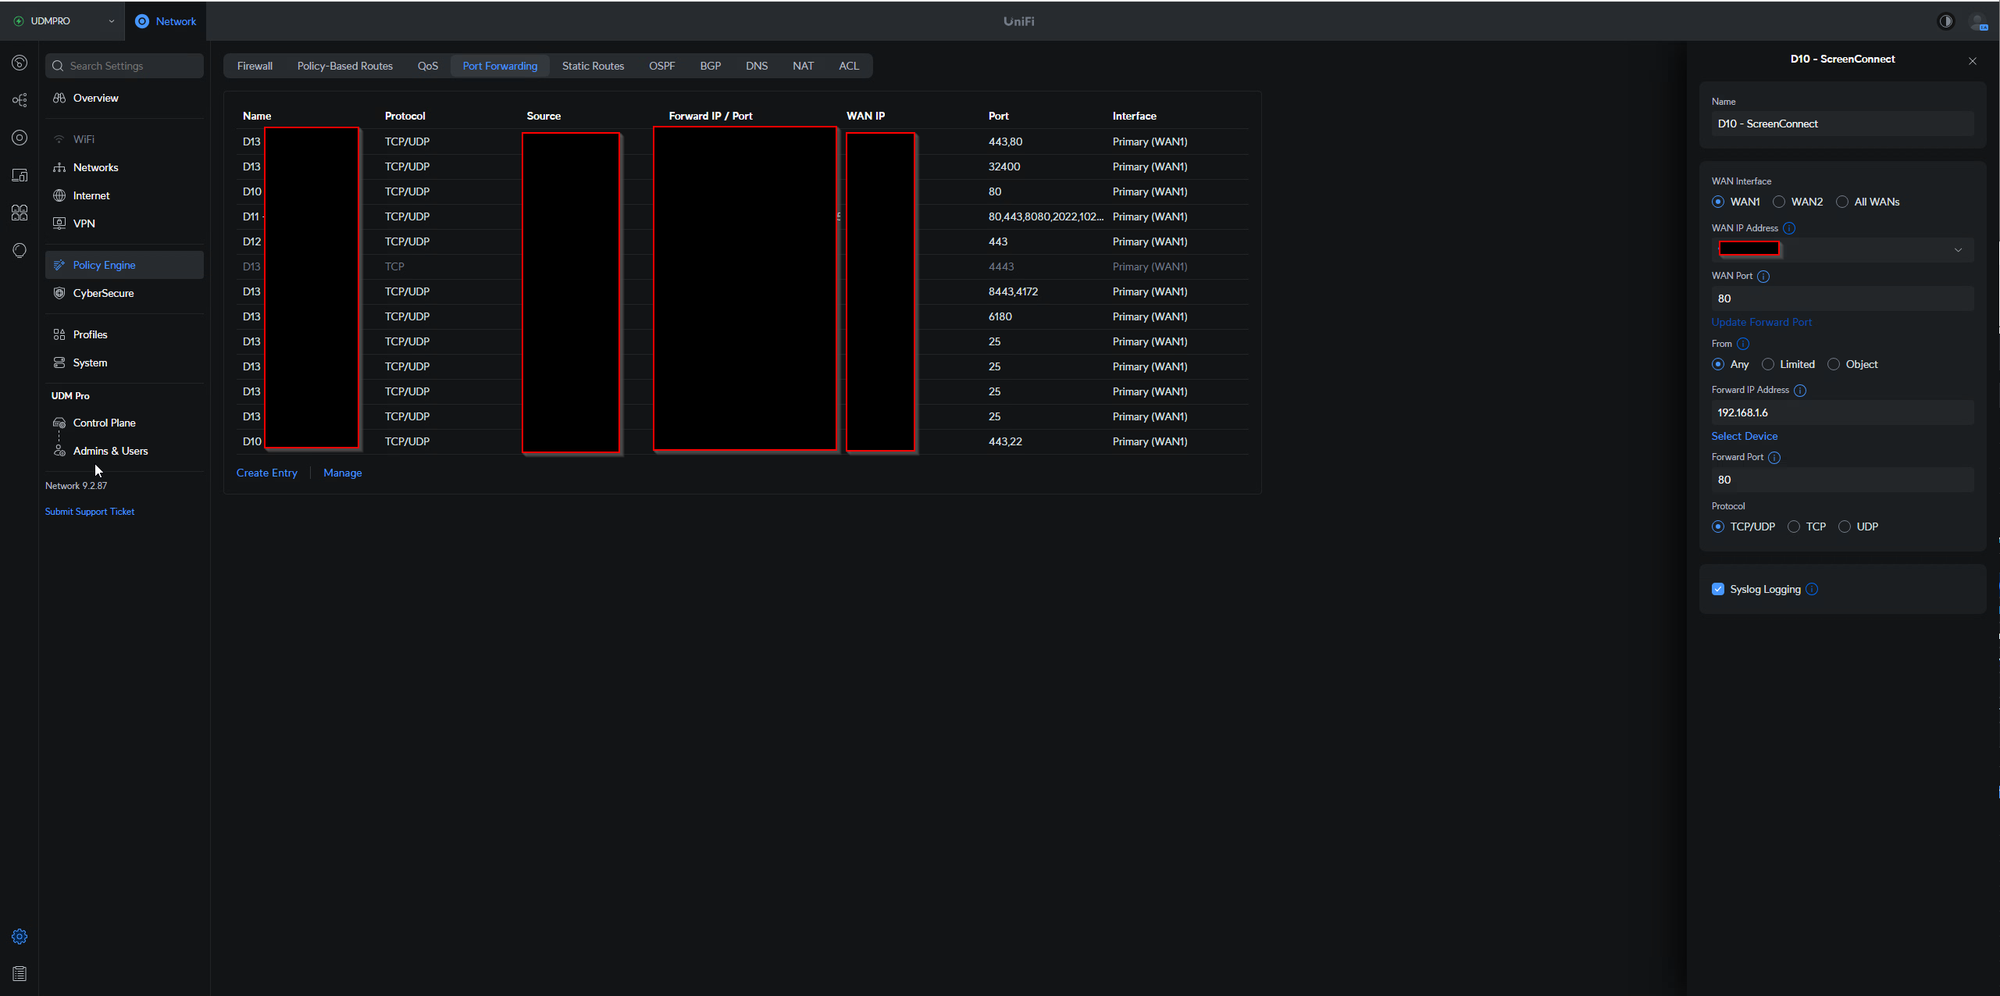Click the info icon beside Forward IP Address
Image resolution: width=2000 pixels, height=996 pixels.
(1799, 390)
